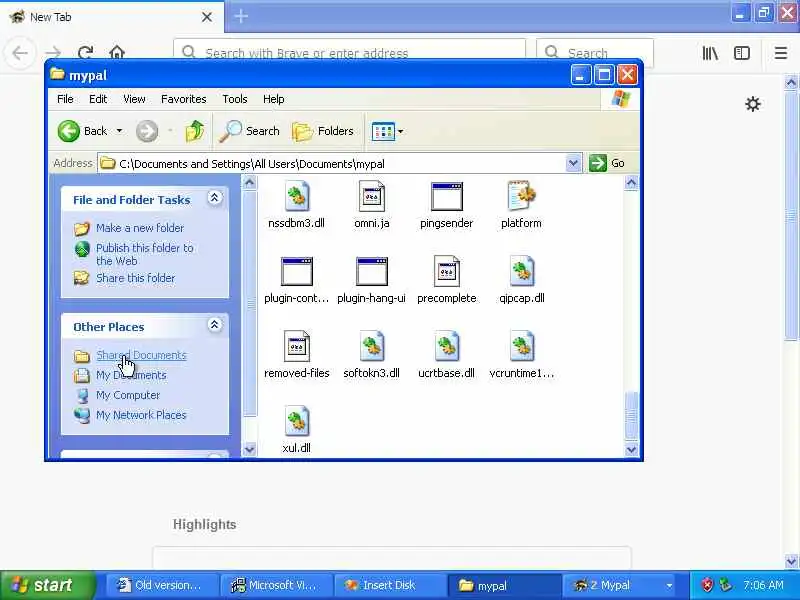The width and height of the screenshot is (800, 600).
Task: Select the xul.dll file icon
Action: 296,421
